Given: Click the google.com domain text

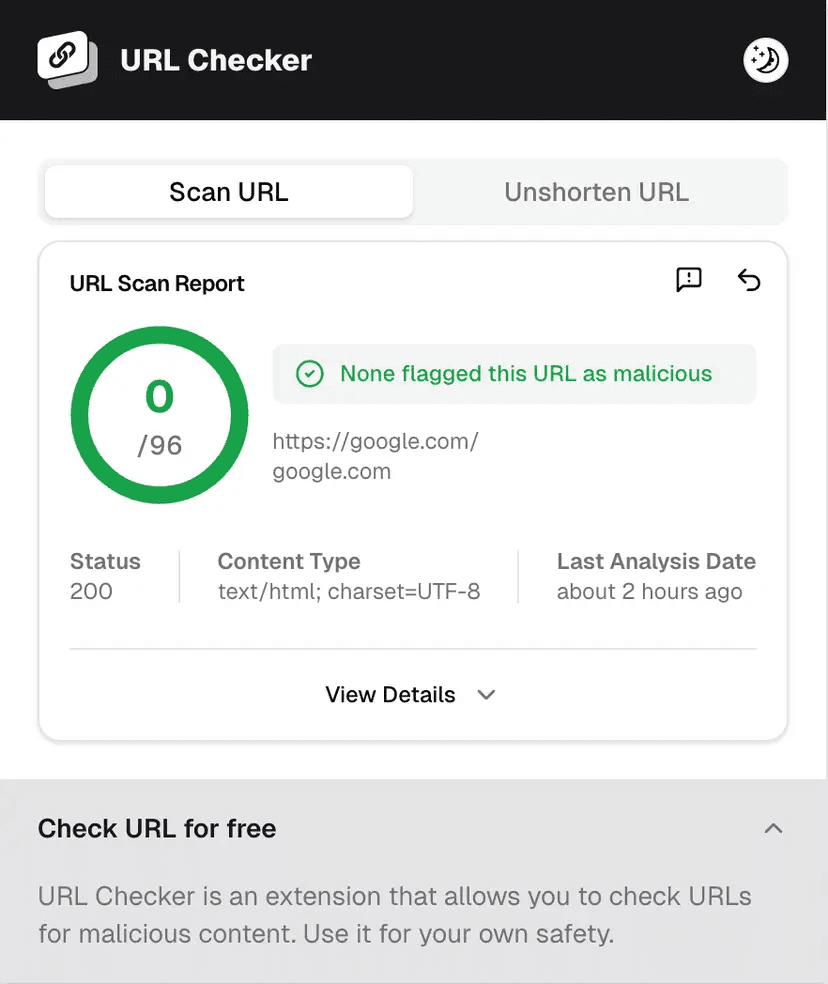Looking at the screenshot, I should pos(331,471).
